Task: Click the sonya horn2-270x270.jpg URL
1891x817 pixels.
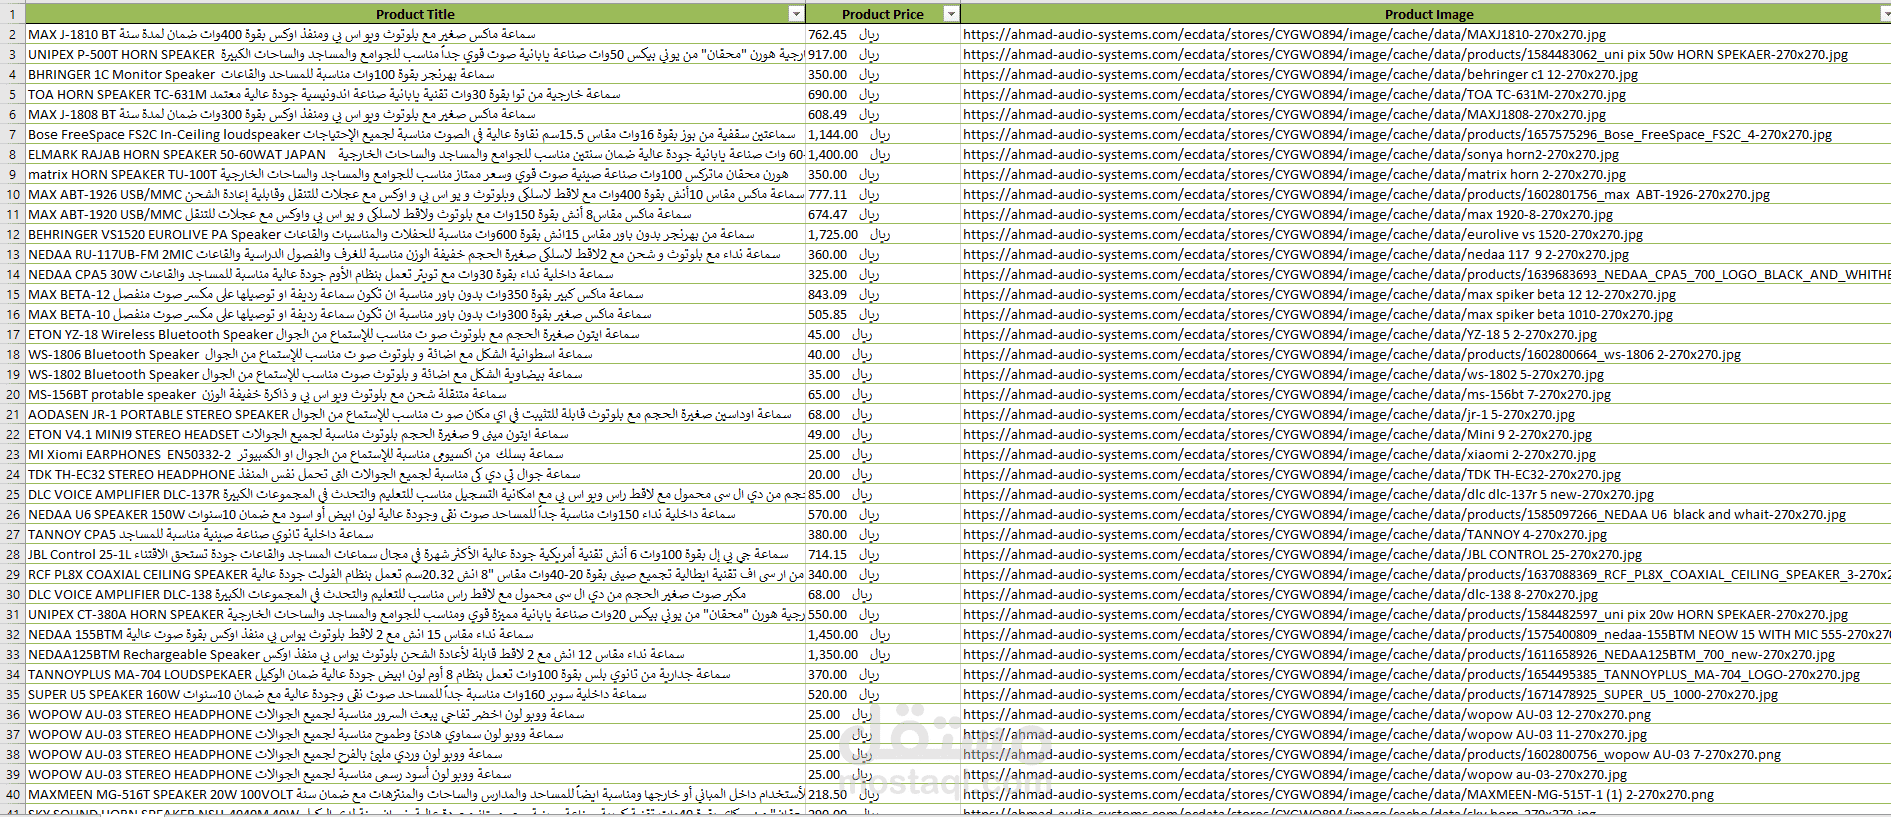Action: click(x=1290, y=154)
